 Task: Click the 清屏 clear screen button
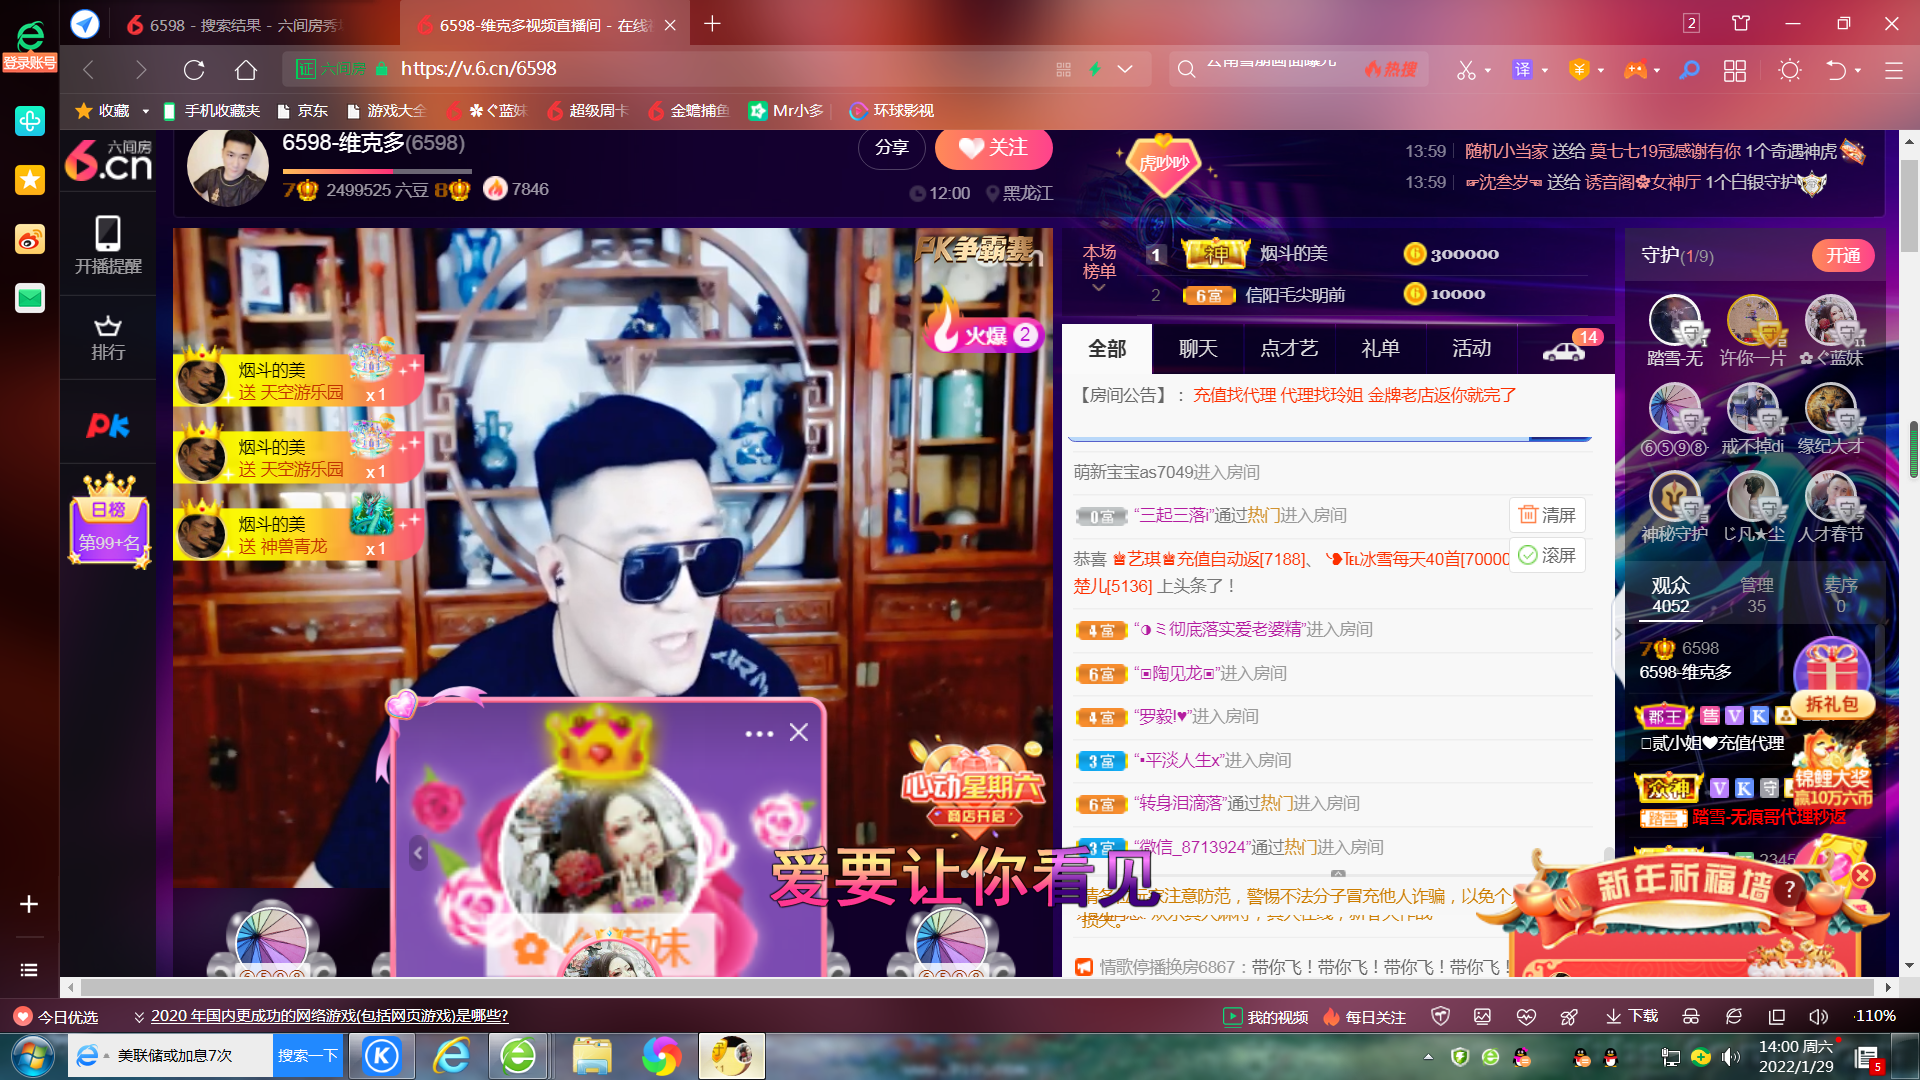tap(1547, 515)
